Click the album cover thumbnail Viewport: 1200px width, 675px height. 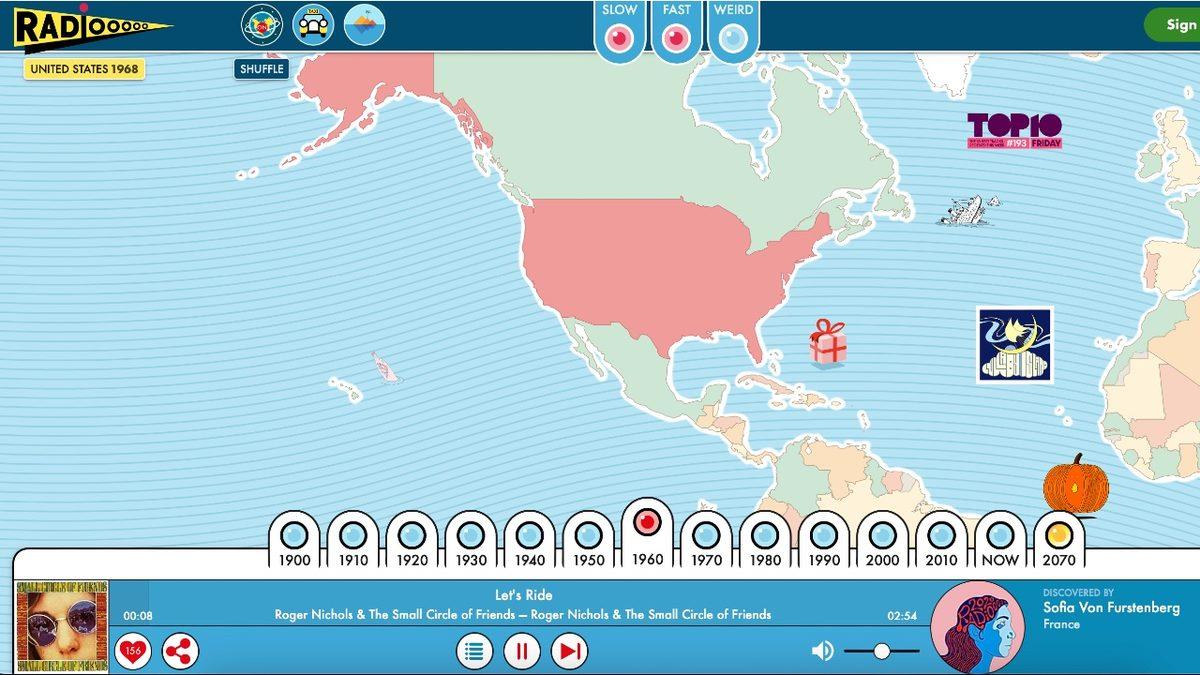pos(62,627)
